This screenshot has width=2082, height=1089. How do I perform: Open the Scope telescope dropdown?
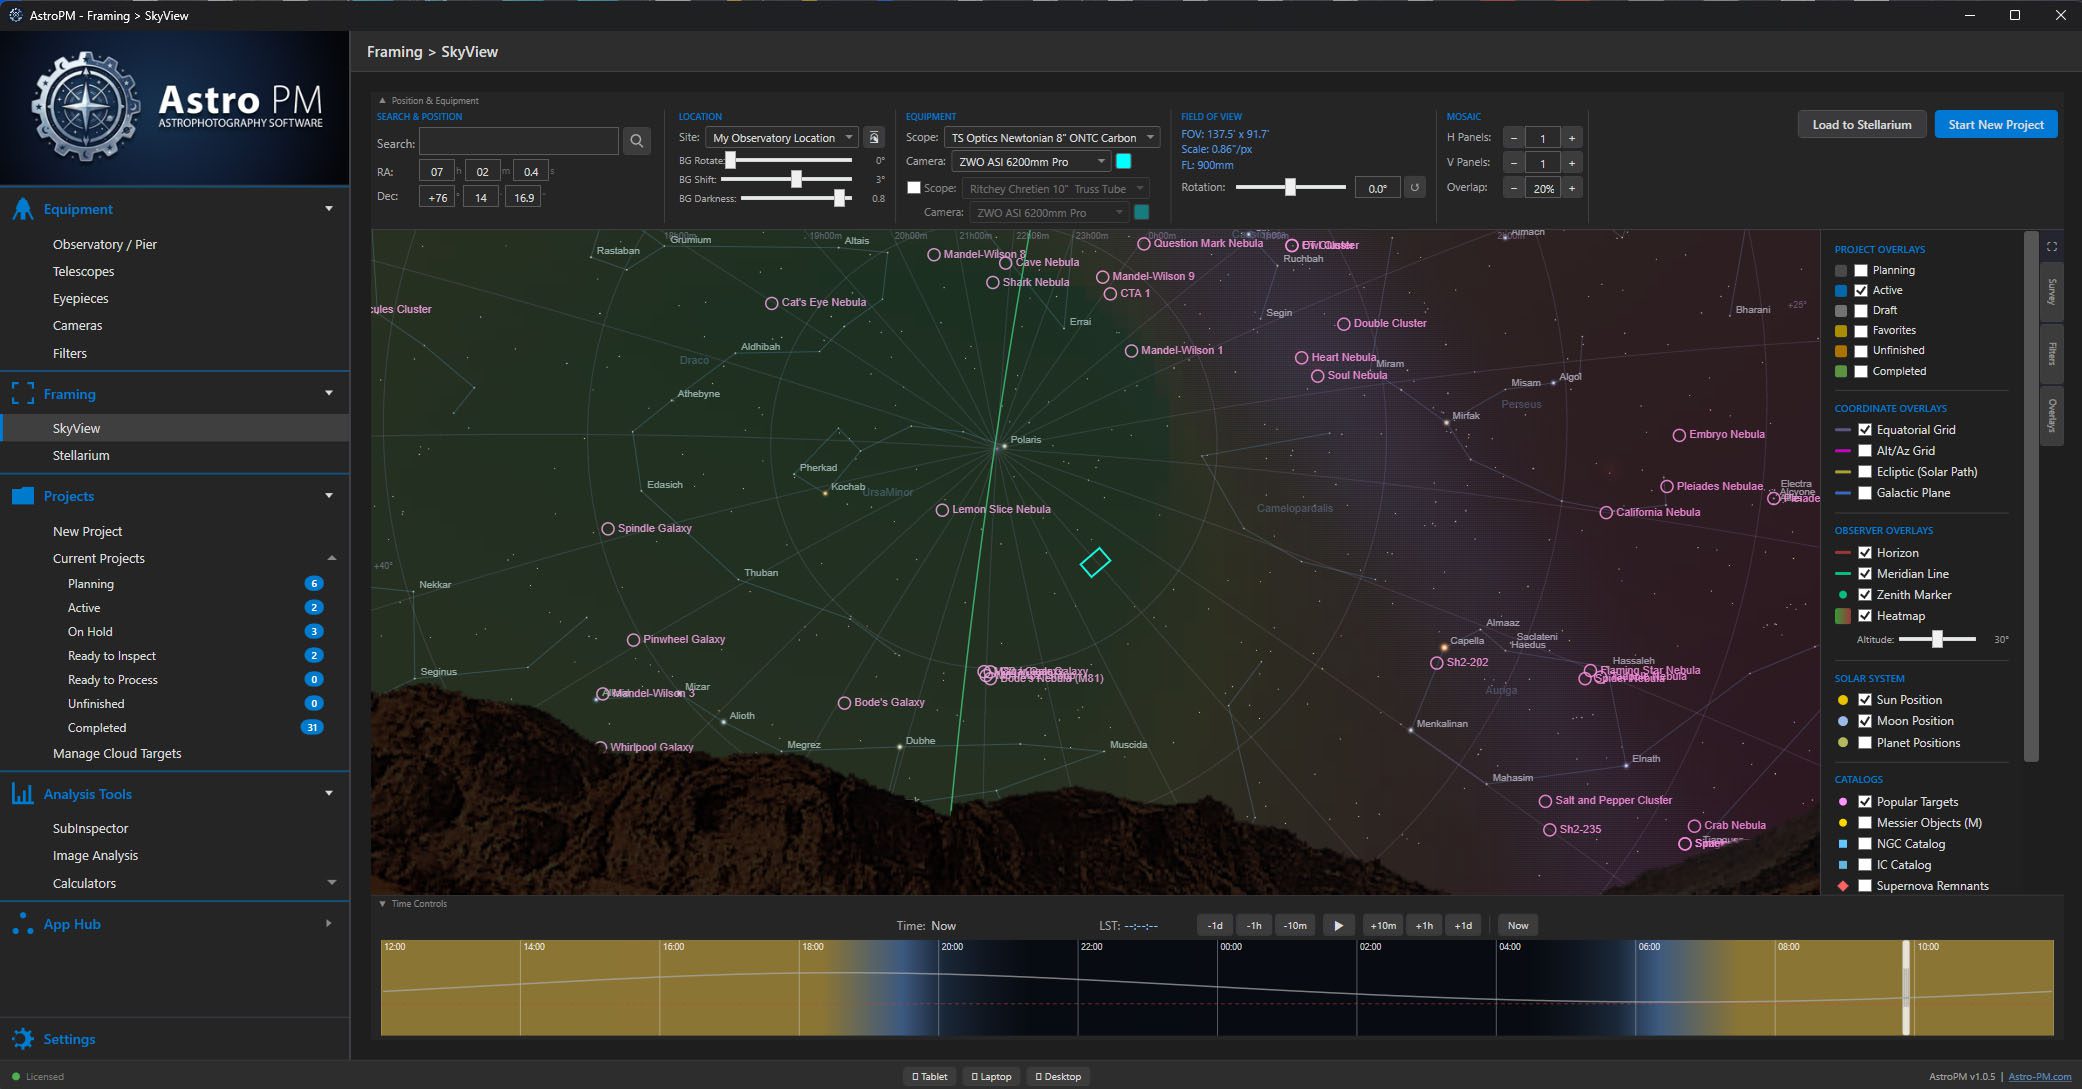[1050, 138]
